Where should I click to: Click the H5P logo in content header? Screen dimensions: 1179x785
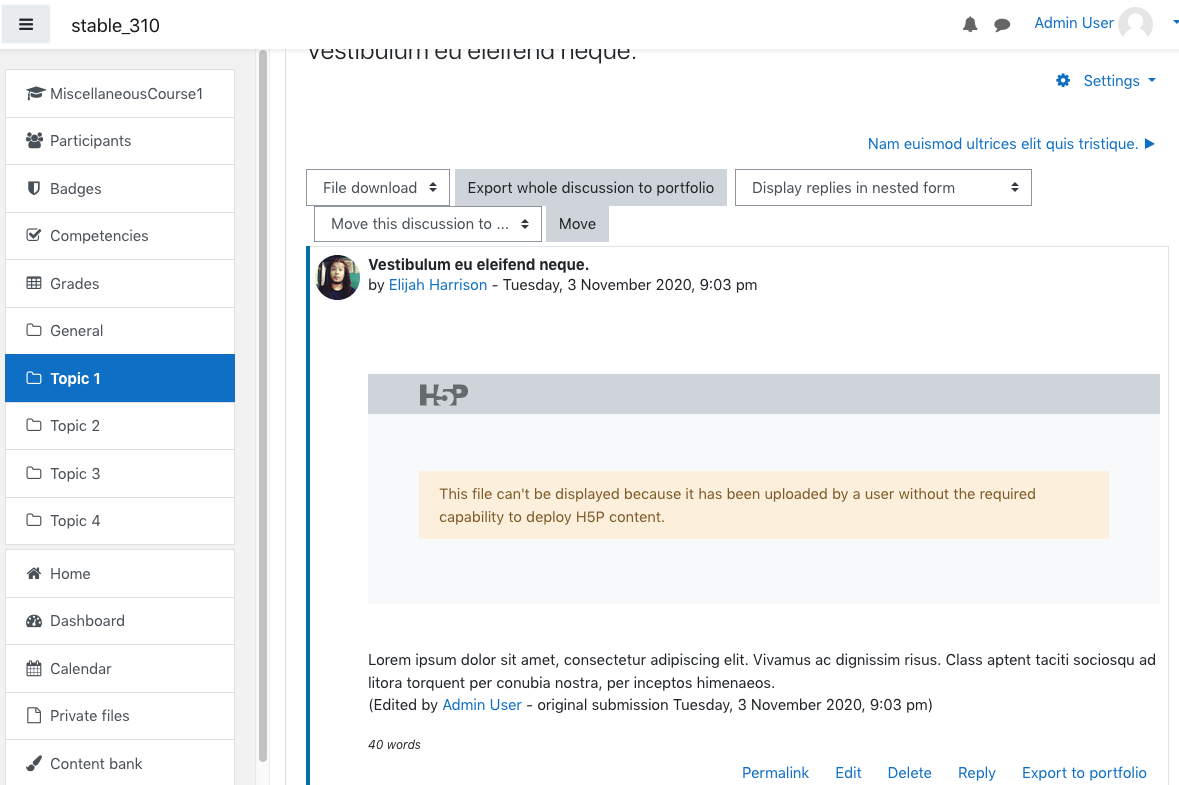click(x=444, y=395)
